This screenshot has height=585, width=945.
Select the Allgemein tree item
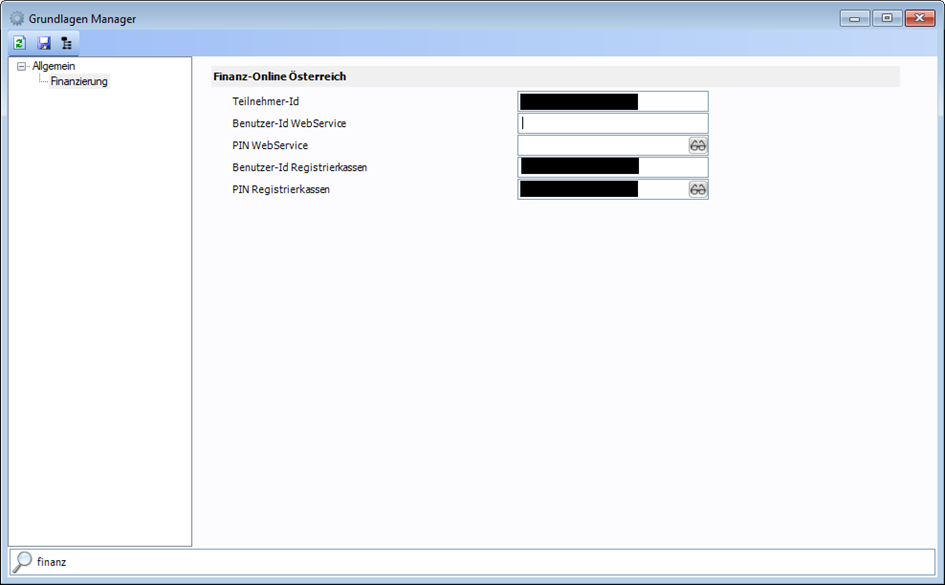point(53,66)
